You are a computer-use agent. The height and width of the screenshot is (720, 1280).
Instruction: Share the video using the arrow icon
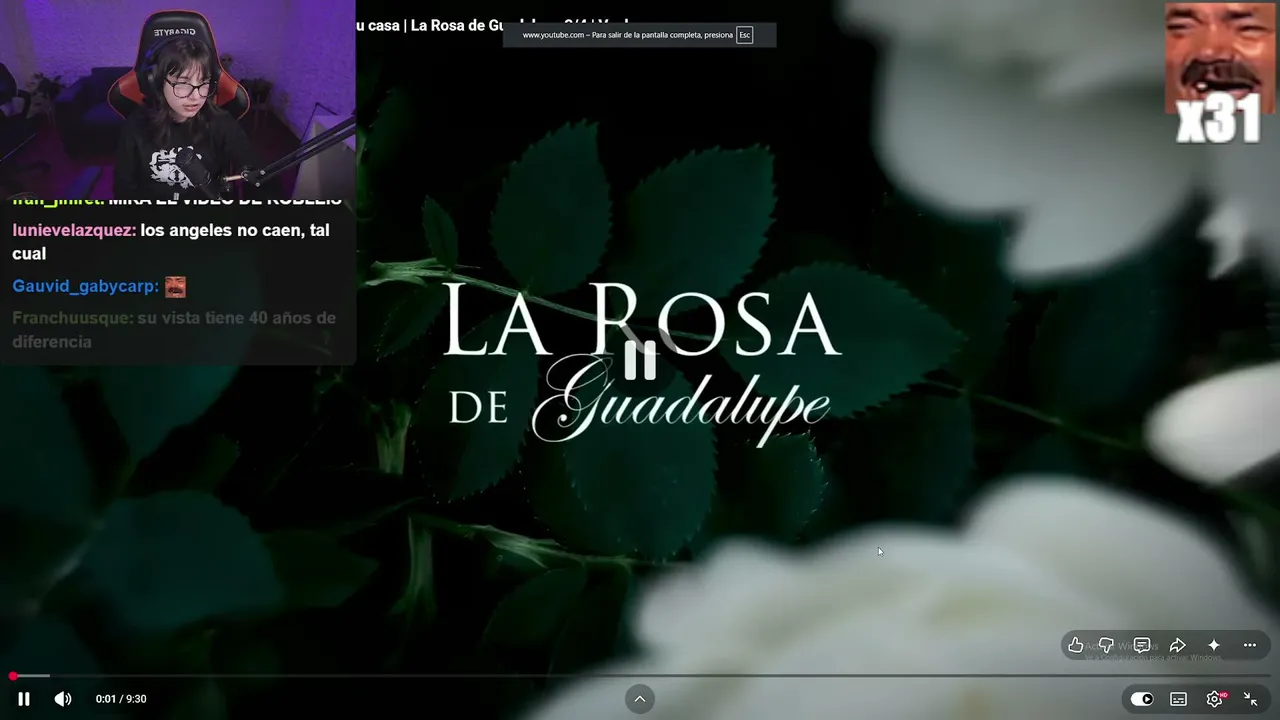point(1178,645)
